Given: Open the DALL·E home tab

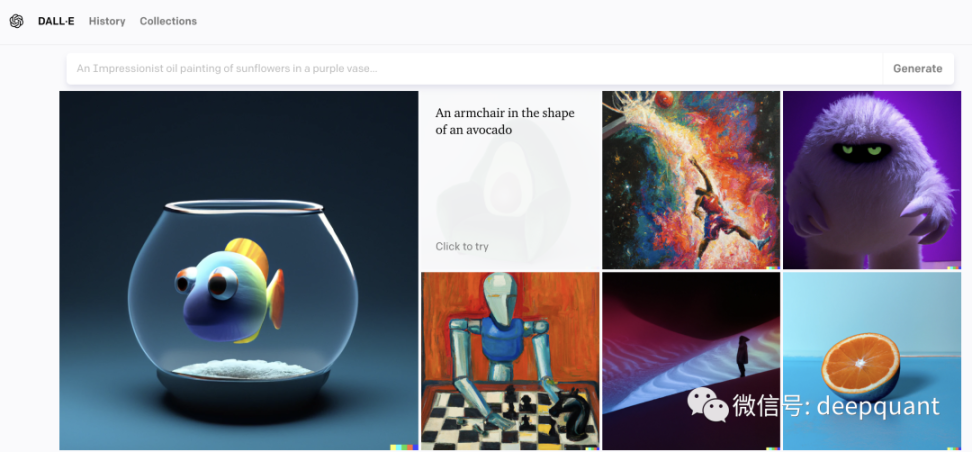Looking at the screenshot, I should [56, 21].
